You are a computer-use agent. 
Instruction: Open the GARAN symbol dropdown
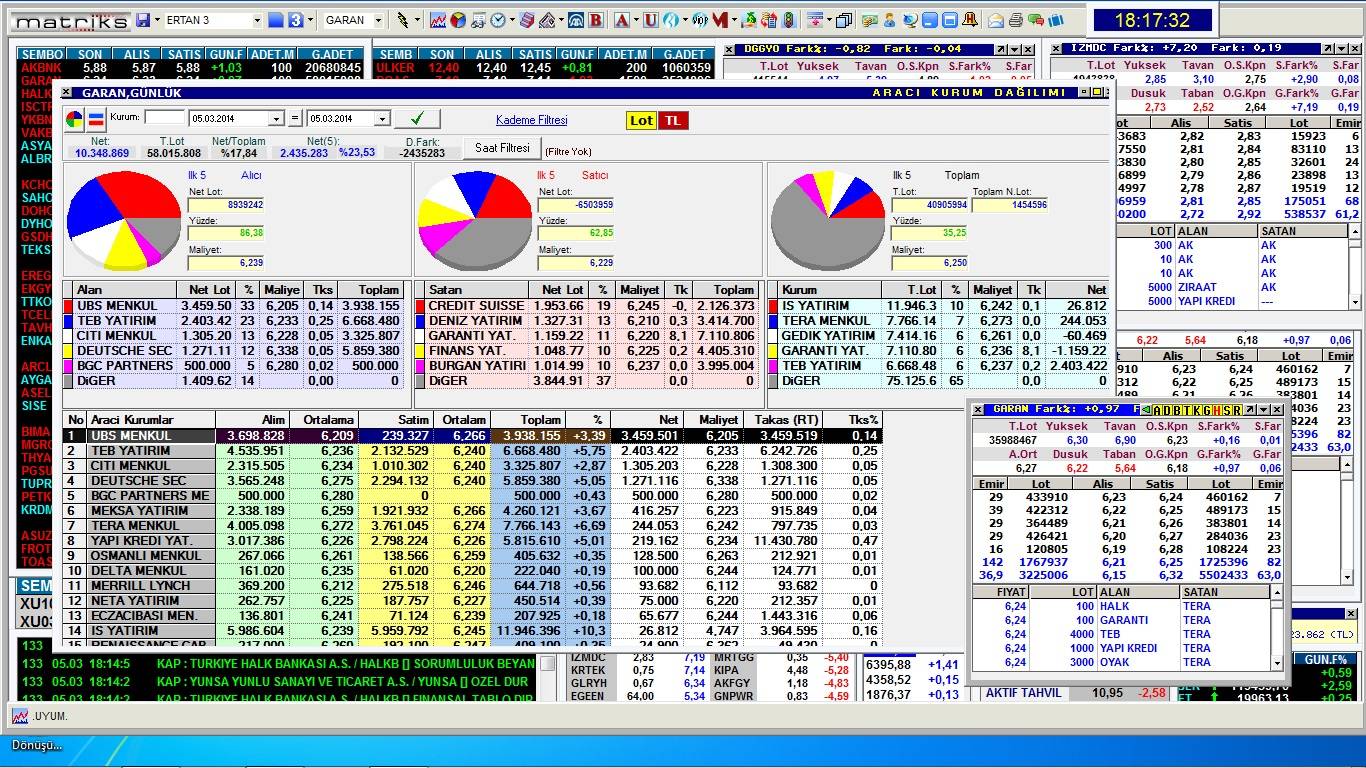[378, 20]
